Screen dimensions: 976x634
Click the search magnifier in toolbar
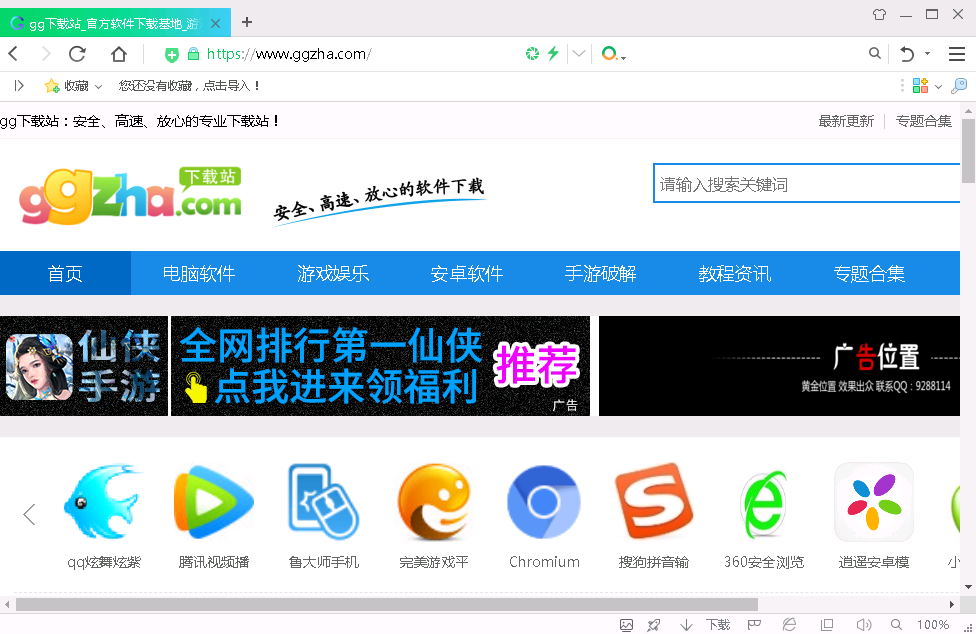coord(875,54)
